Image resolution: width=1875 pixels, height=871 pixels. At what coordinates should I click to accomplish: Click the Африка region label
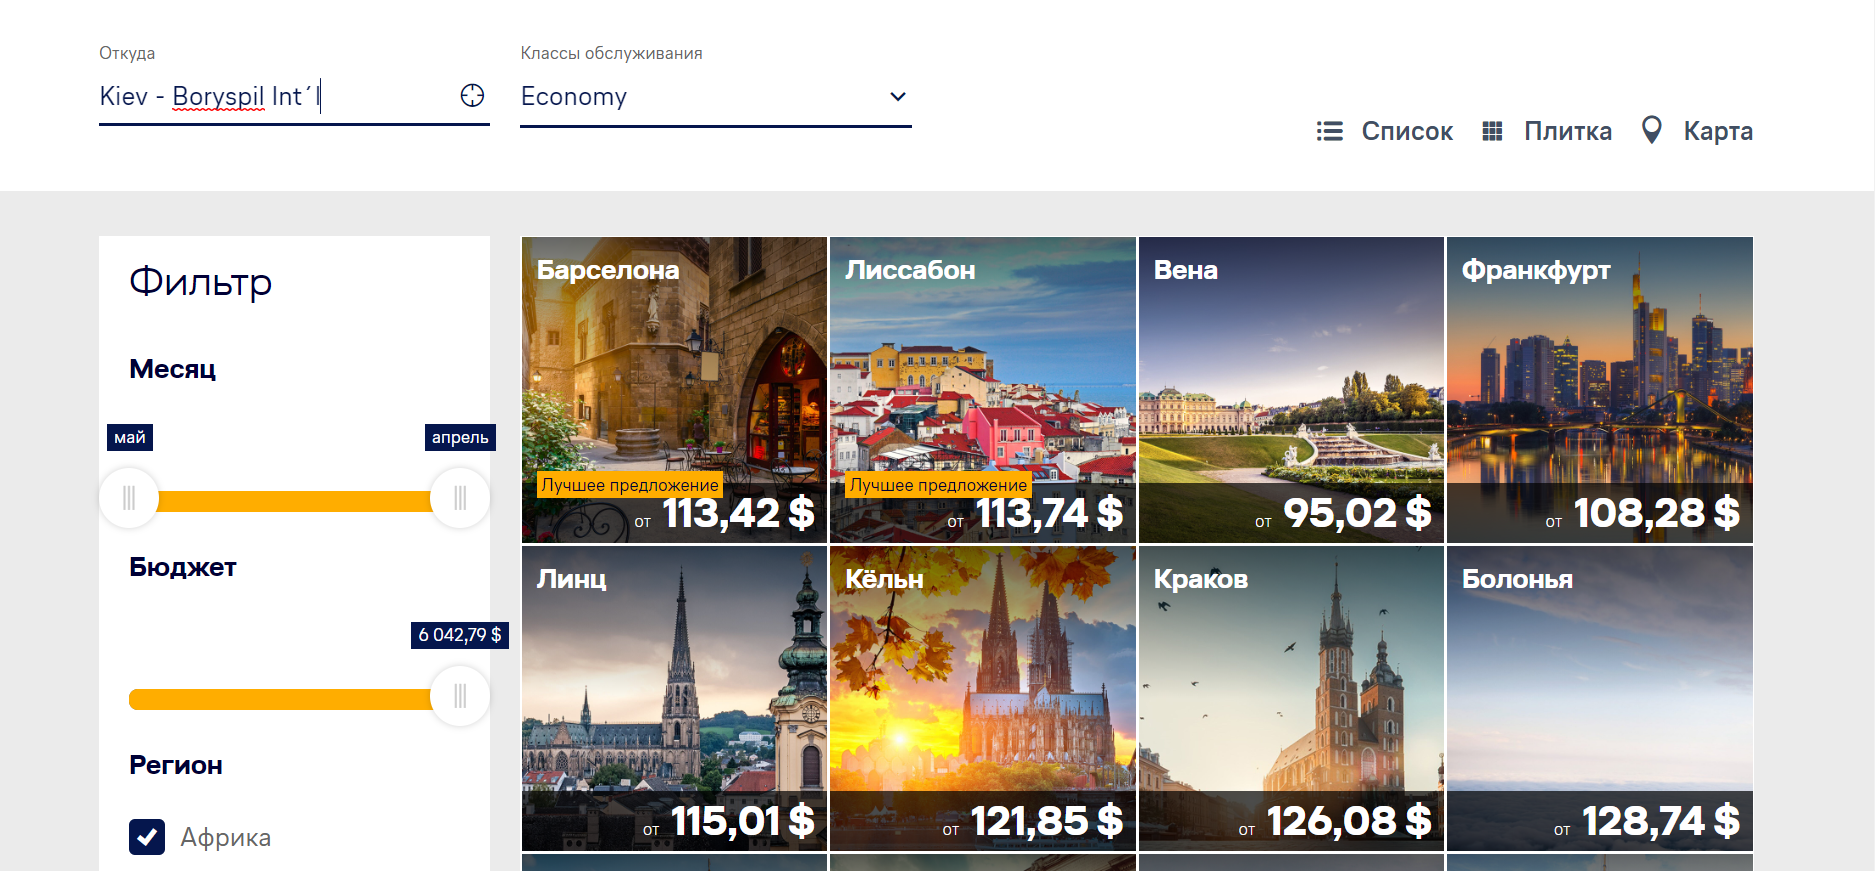point(226,837)
